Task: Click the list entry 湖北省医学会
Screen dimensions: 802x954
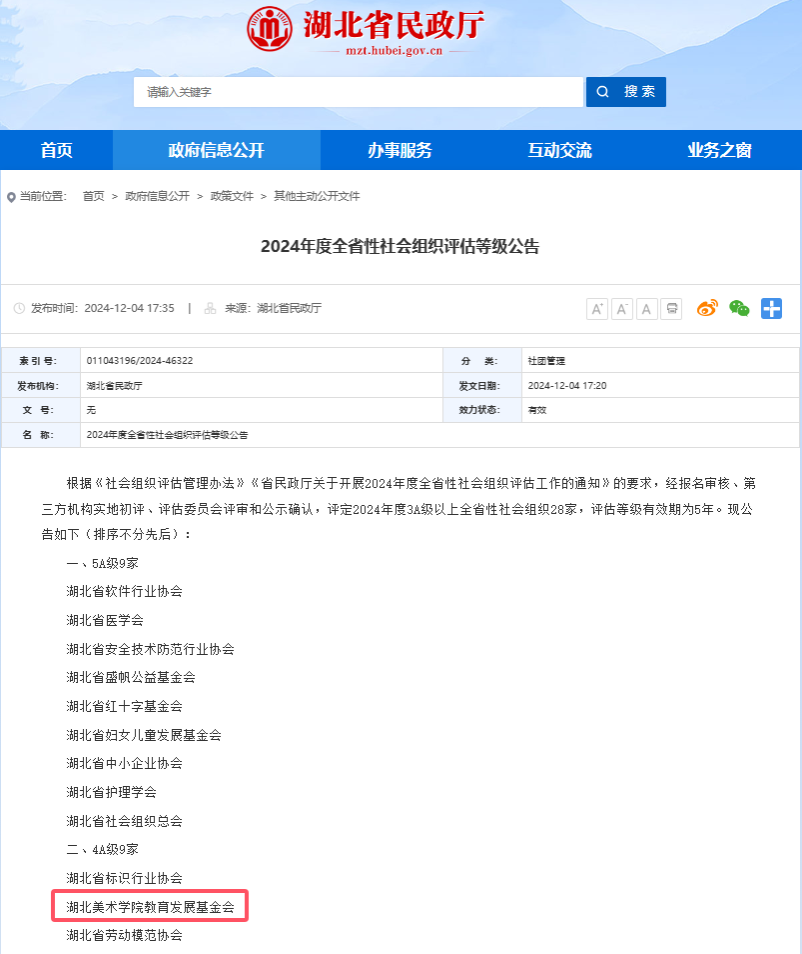Action: [105, 621]
